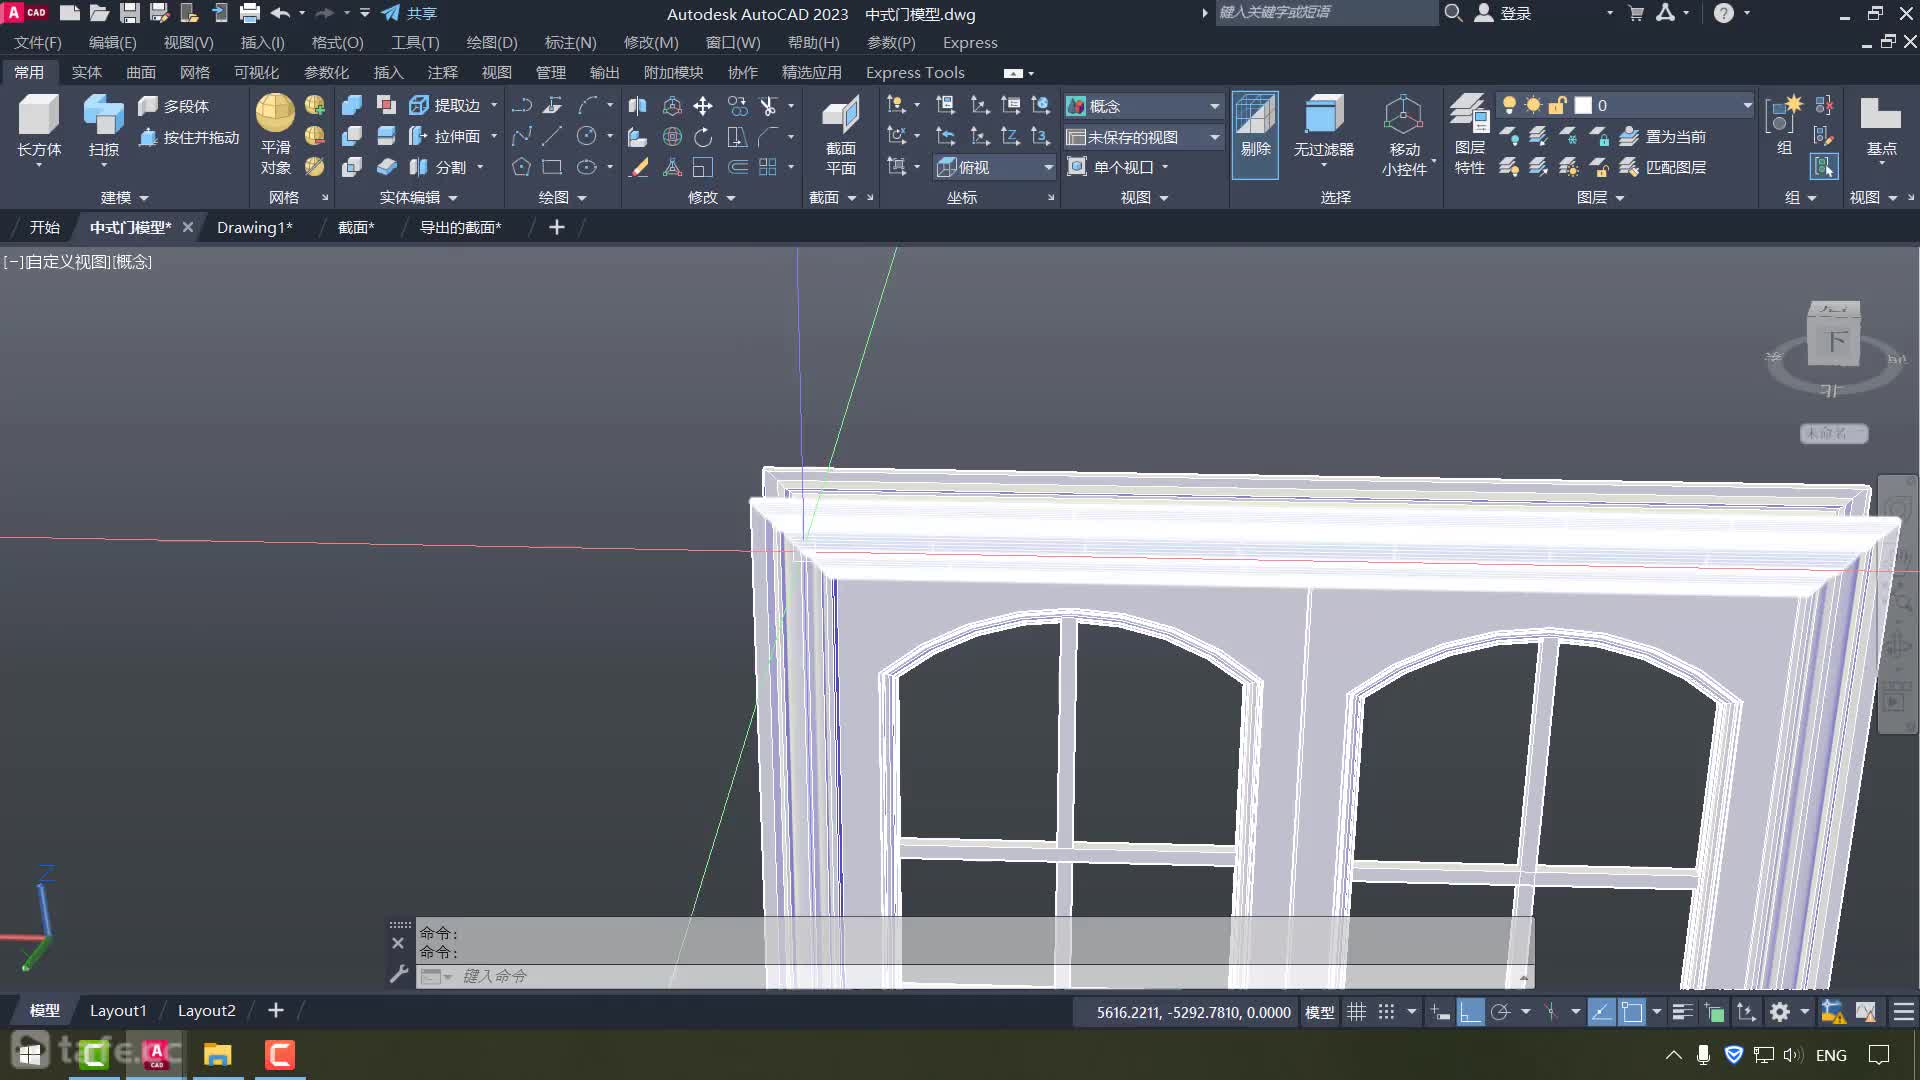Toggle drawing grid display in status bar
This screenshot has height=1080, width=1920.
[1356, 1012]
